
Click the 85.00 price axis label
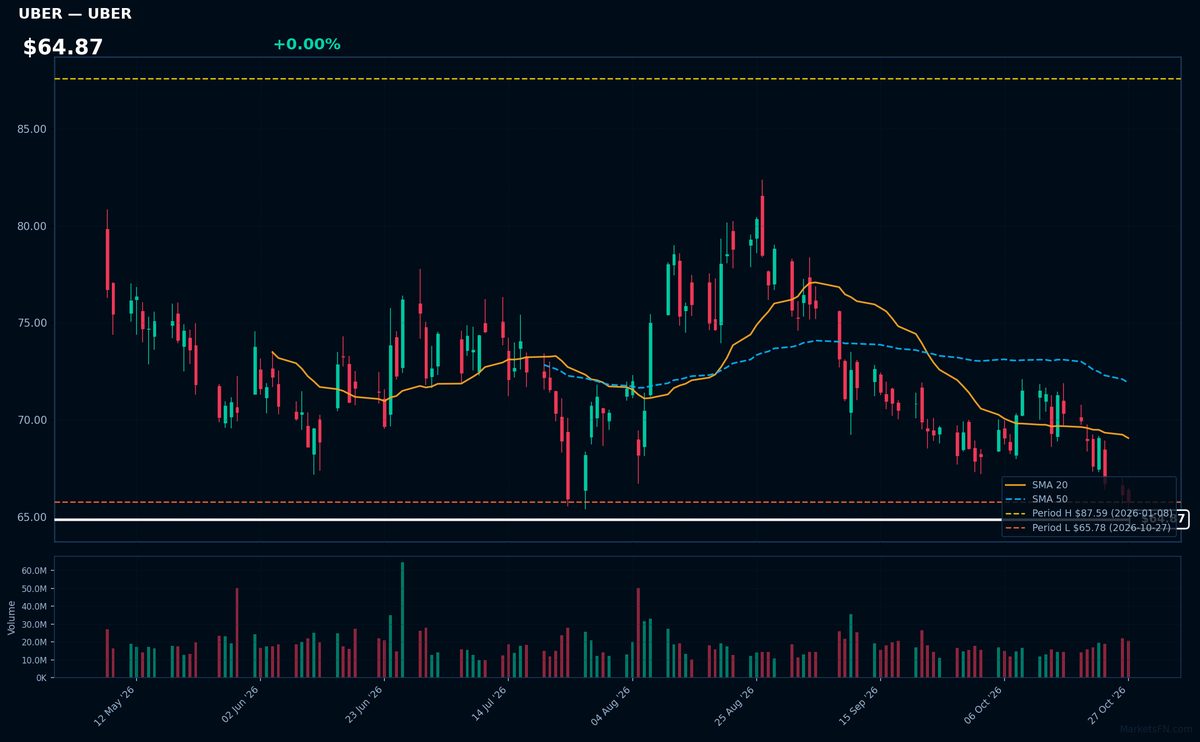tap(33, 129)
